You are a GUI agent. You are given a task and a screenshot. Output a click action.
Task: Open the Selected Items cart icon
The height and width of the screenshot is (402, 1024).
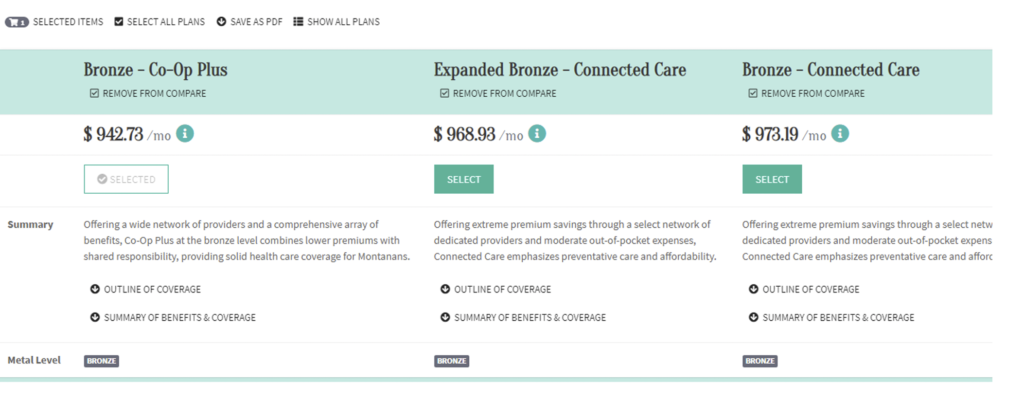17,22
